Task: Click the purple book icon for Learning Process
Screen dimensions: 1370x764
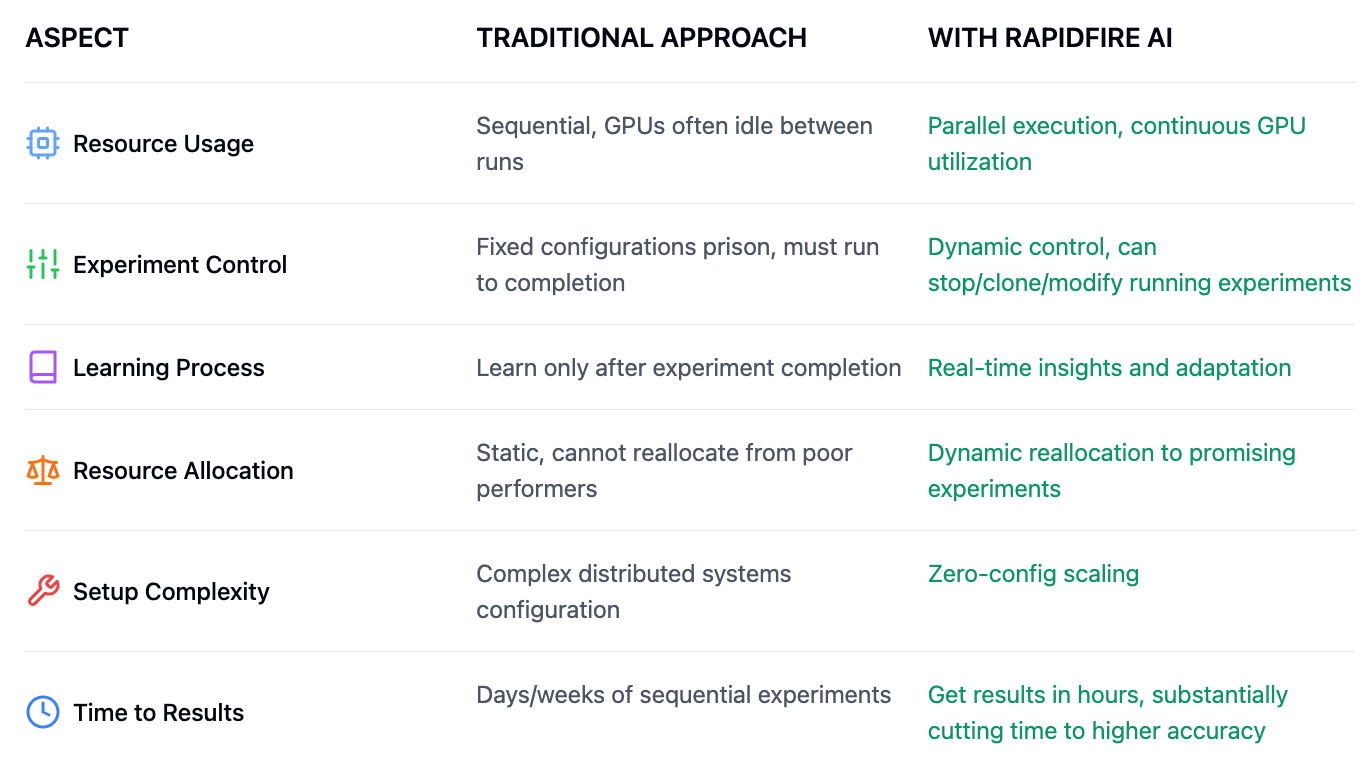Action: [42, 368]
